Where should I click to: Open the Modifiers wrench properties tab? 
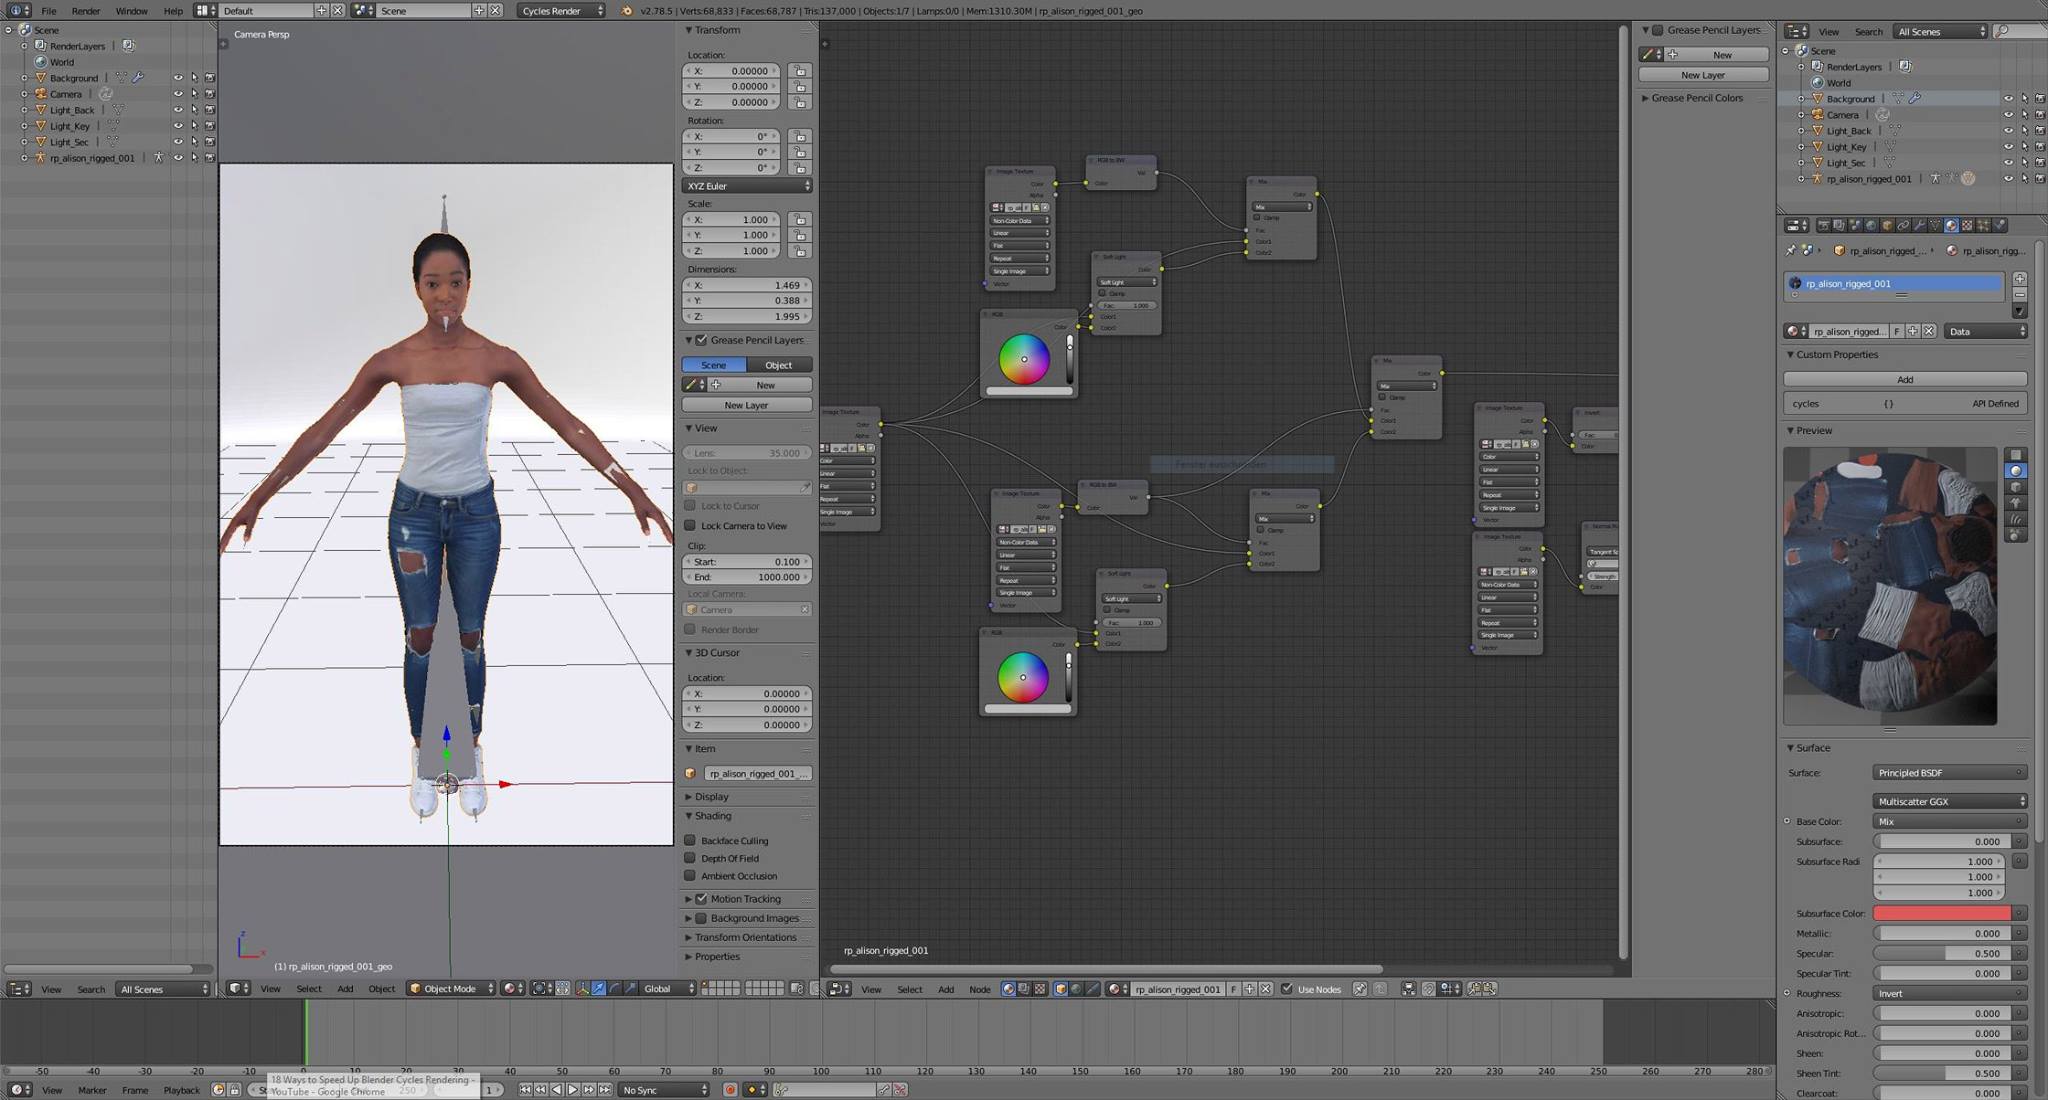tap(1919, 225)
